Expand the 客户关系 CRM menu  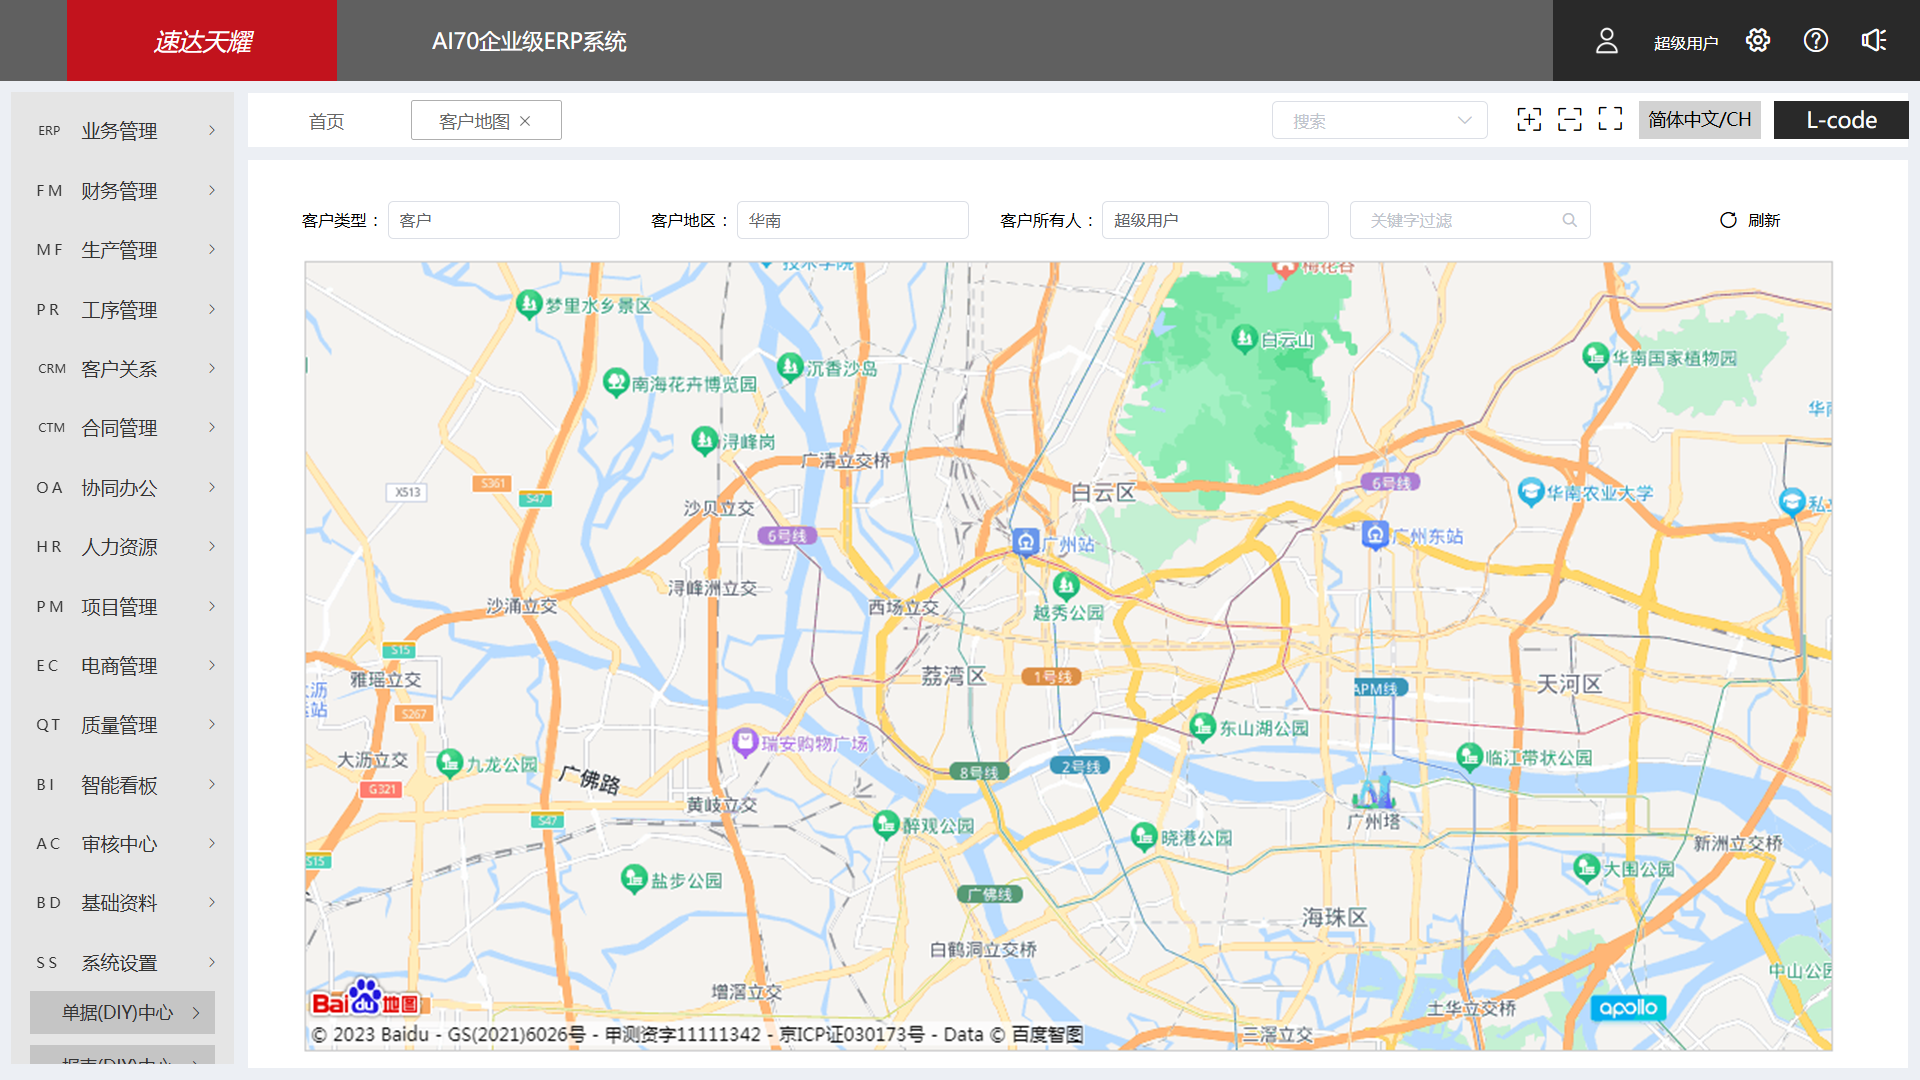point(122,368)
